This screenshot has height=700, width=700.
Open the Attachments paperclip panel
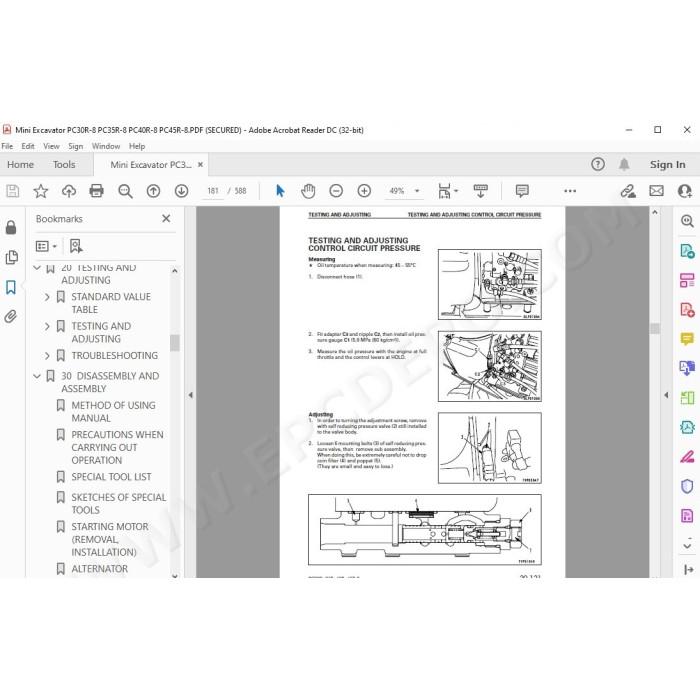click(x=11, y=317)
